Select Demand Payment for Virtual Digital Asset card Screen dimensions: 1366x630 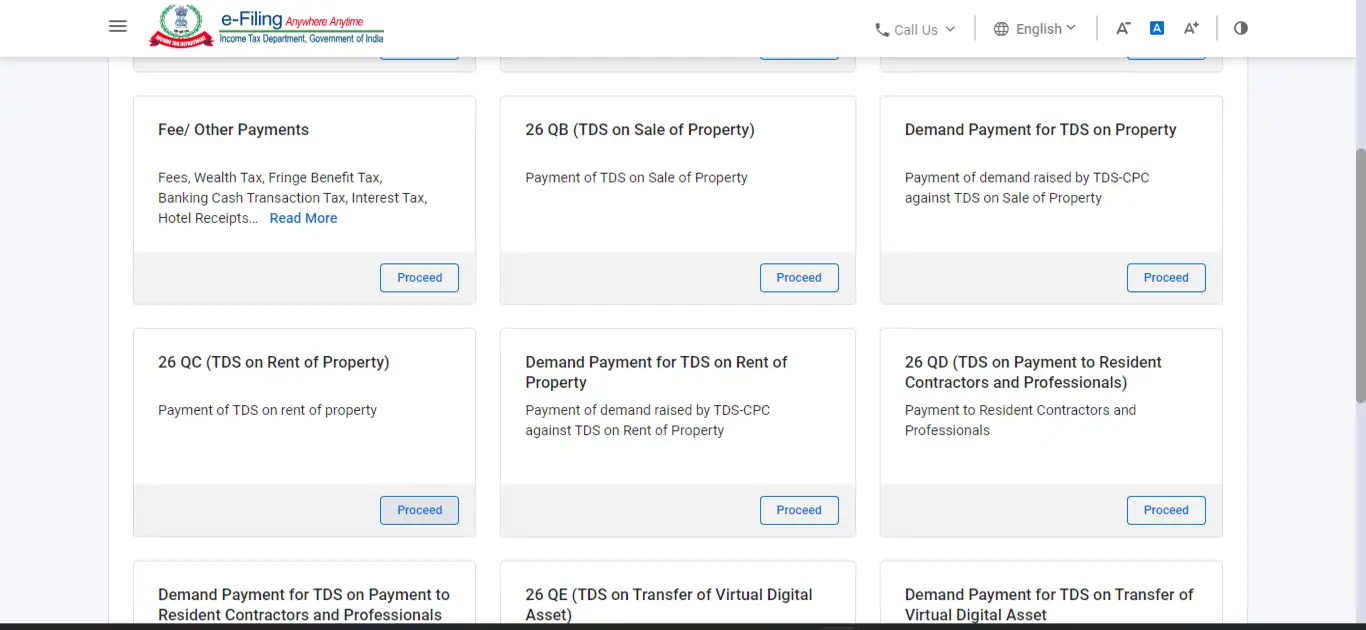pos(1050,598)
